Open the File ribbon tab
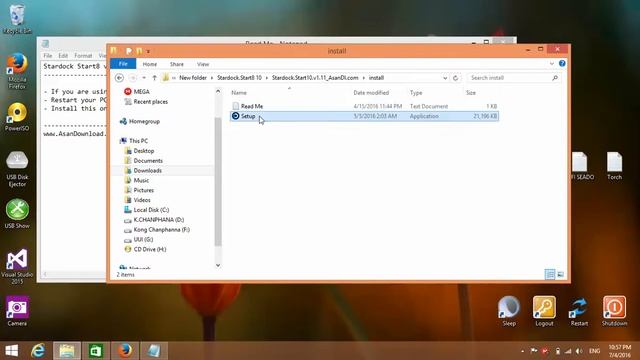Image resolution: width=640 pixels, height=360 pixels. pos(123,64)
